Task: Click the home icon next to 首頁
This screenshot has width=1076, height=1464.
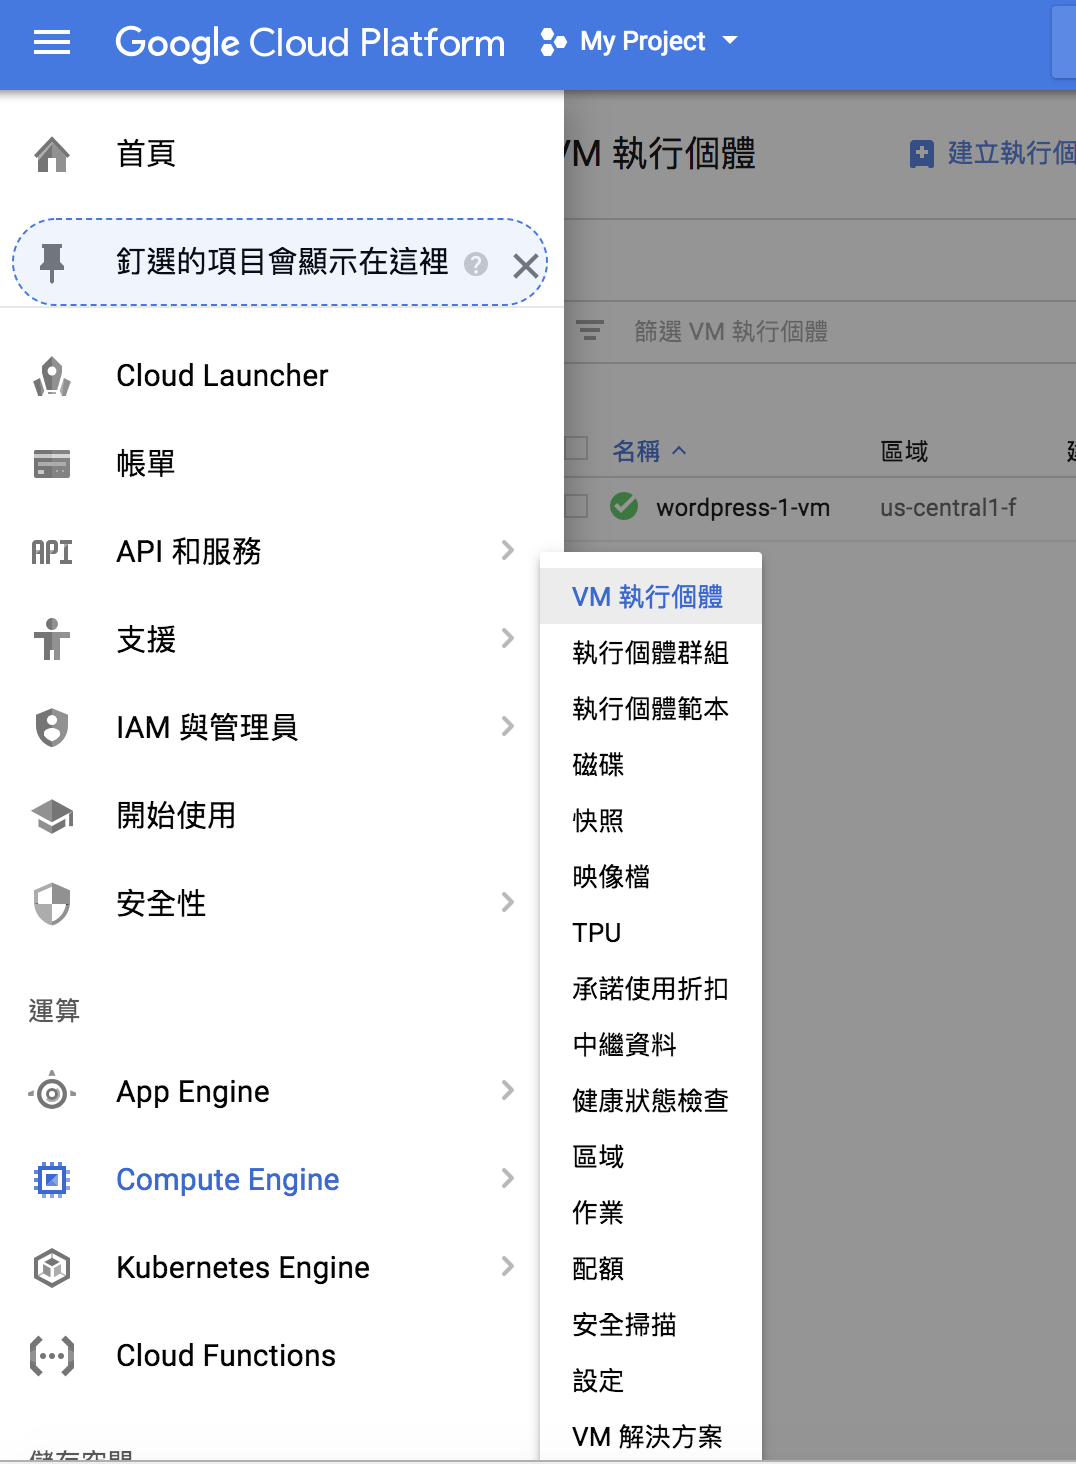Action: click(52, 154)
